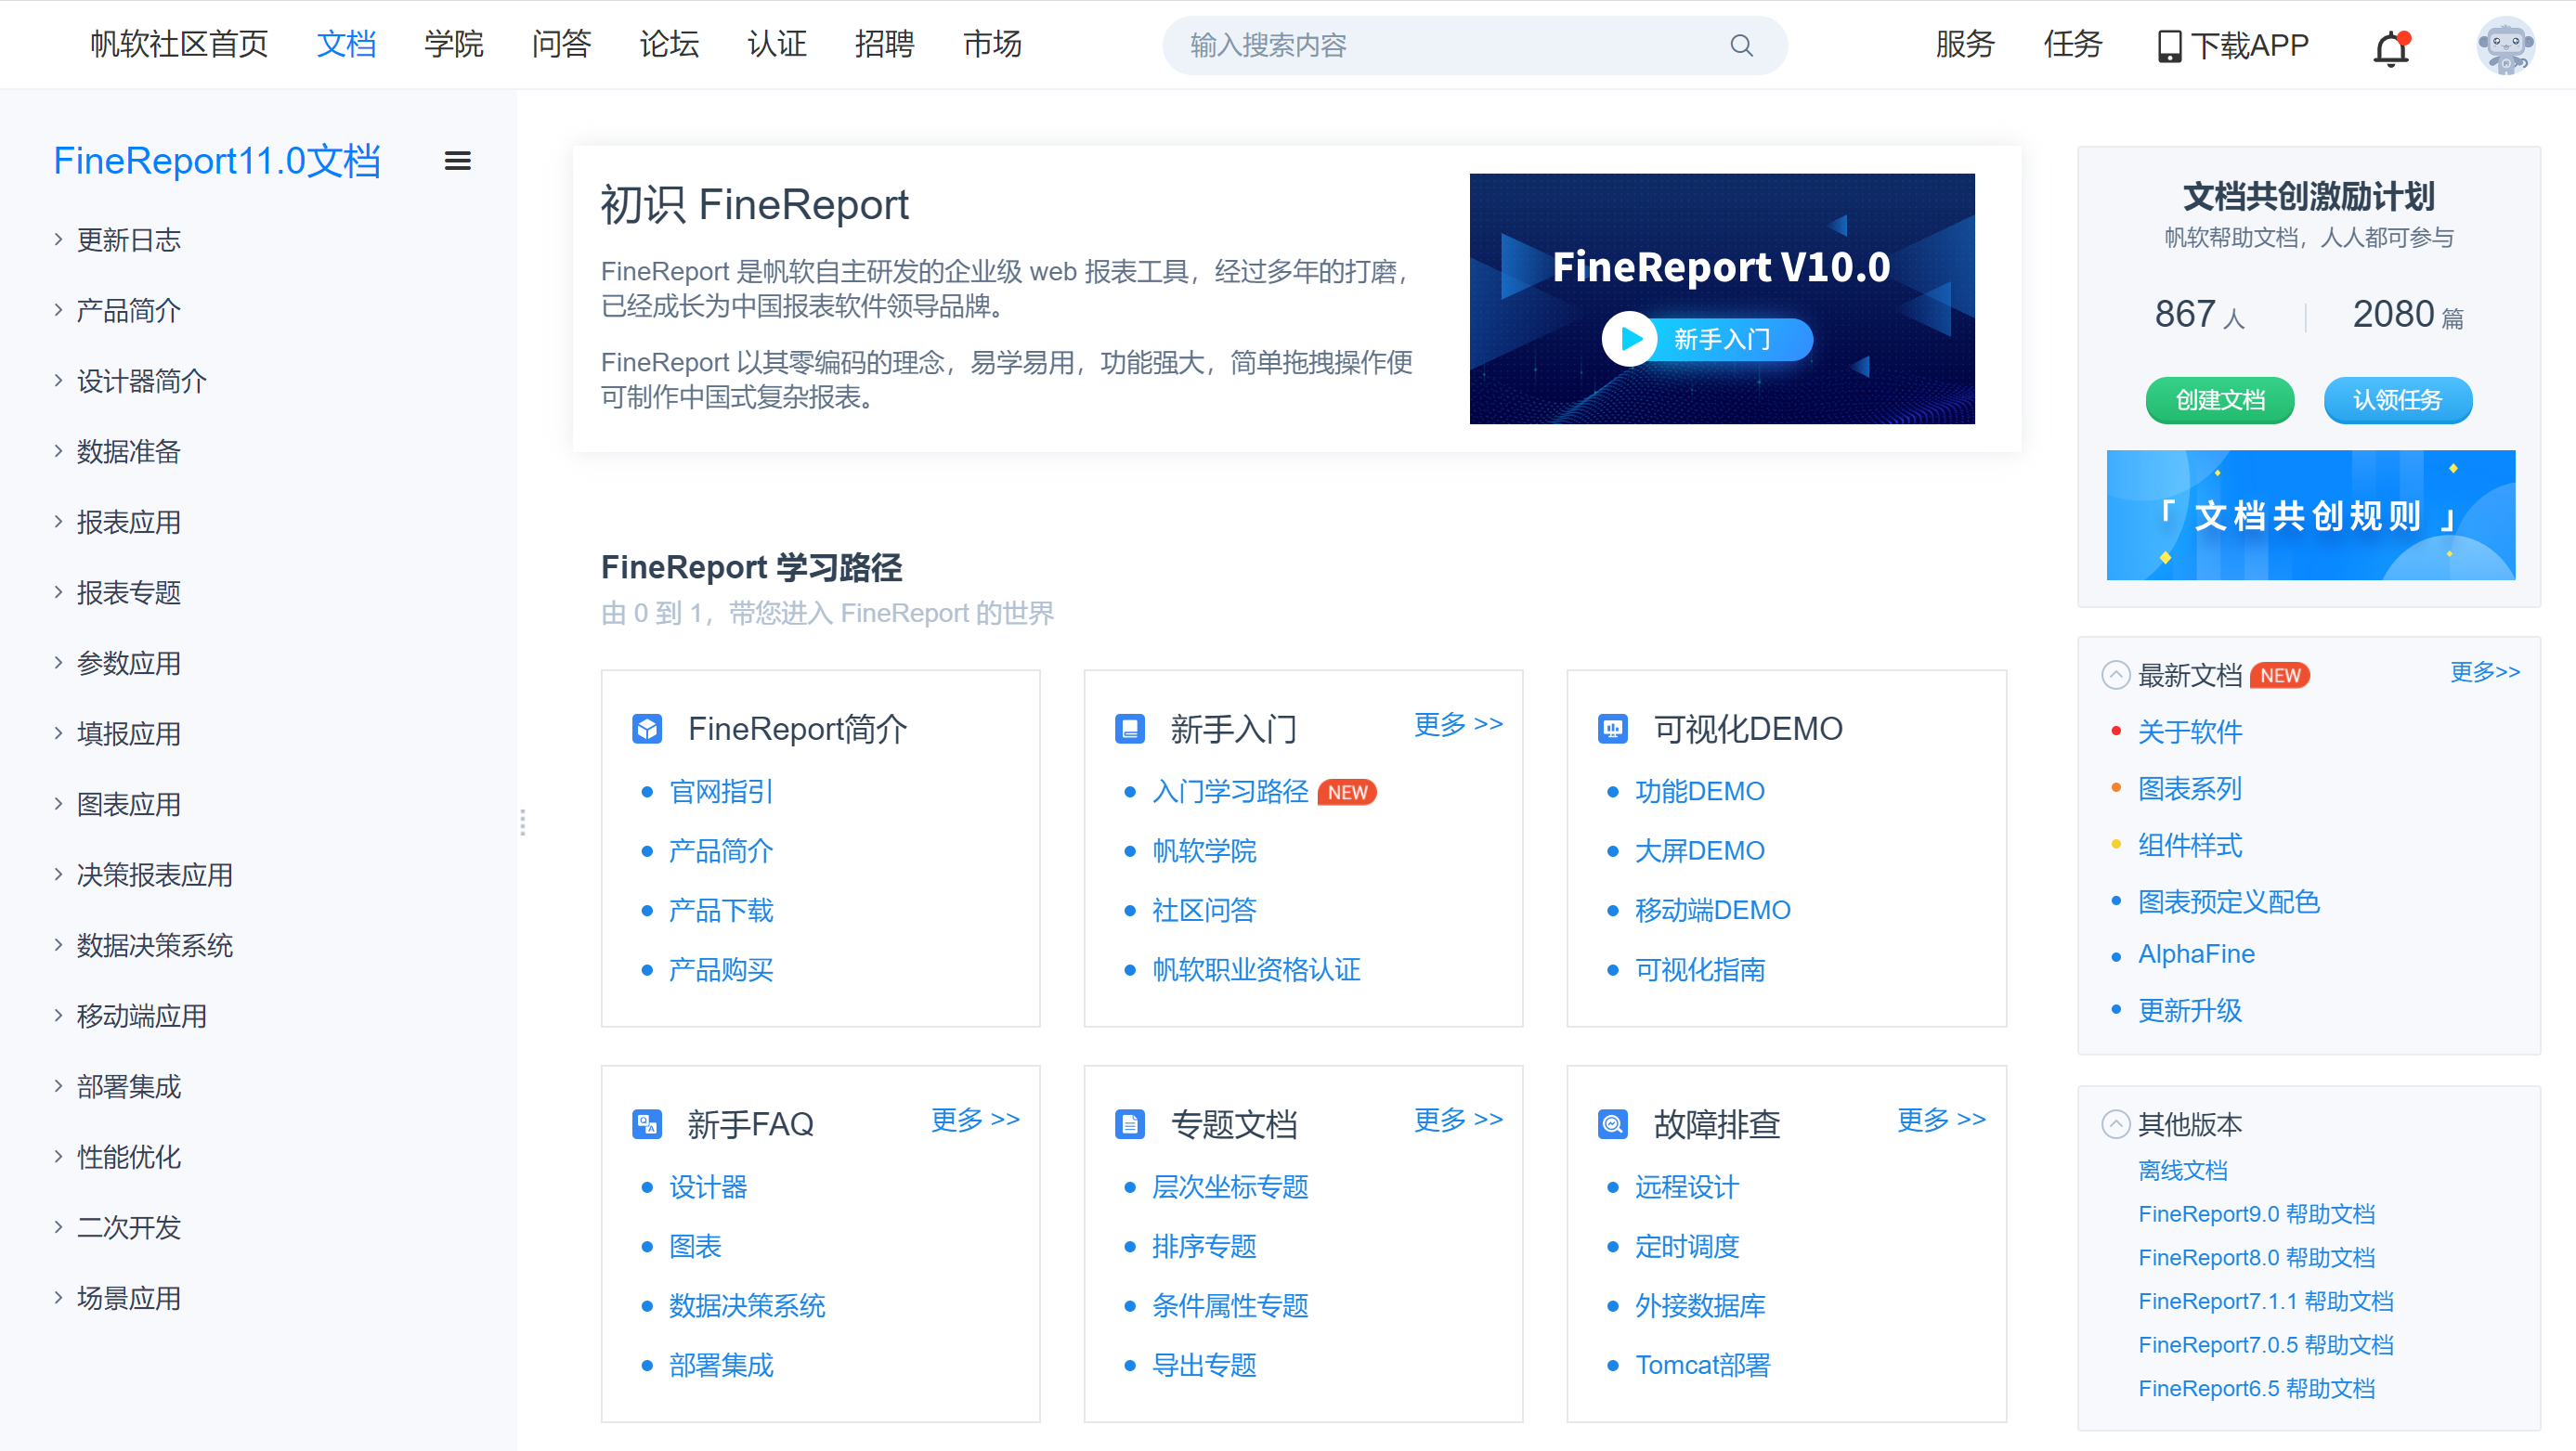
Task: Click the FineReport简介 section icon
Action: [x=647, y=728]
